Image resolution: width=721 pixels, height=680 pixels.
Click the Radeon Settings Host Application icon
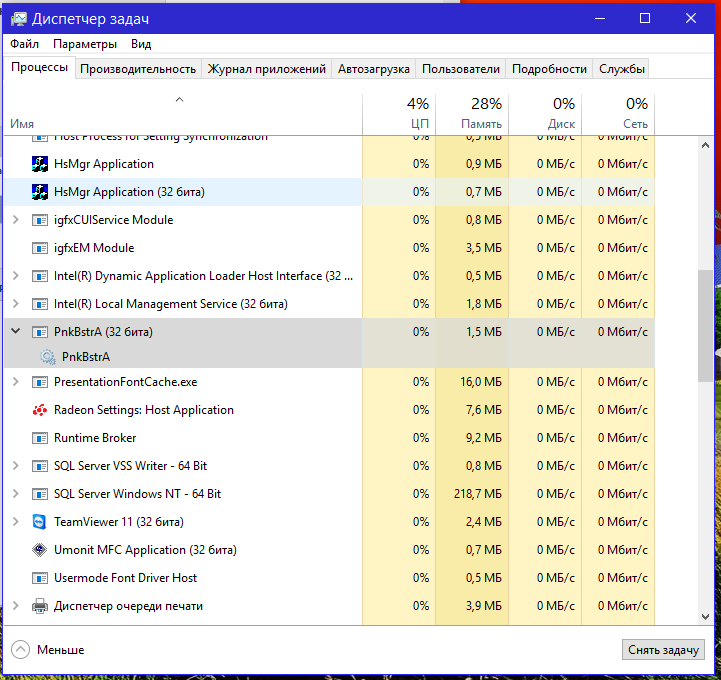(x=40, y=410)
